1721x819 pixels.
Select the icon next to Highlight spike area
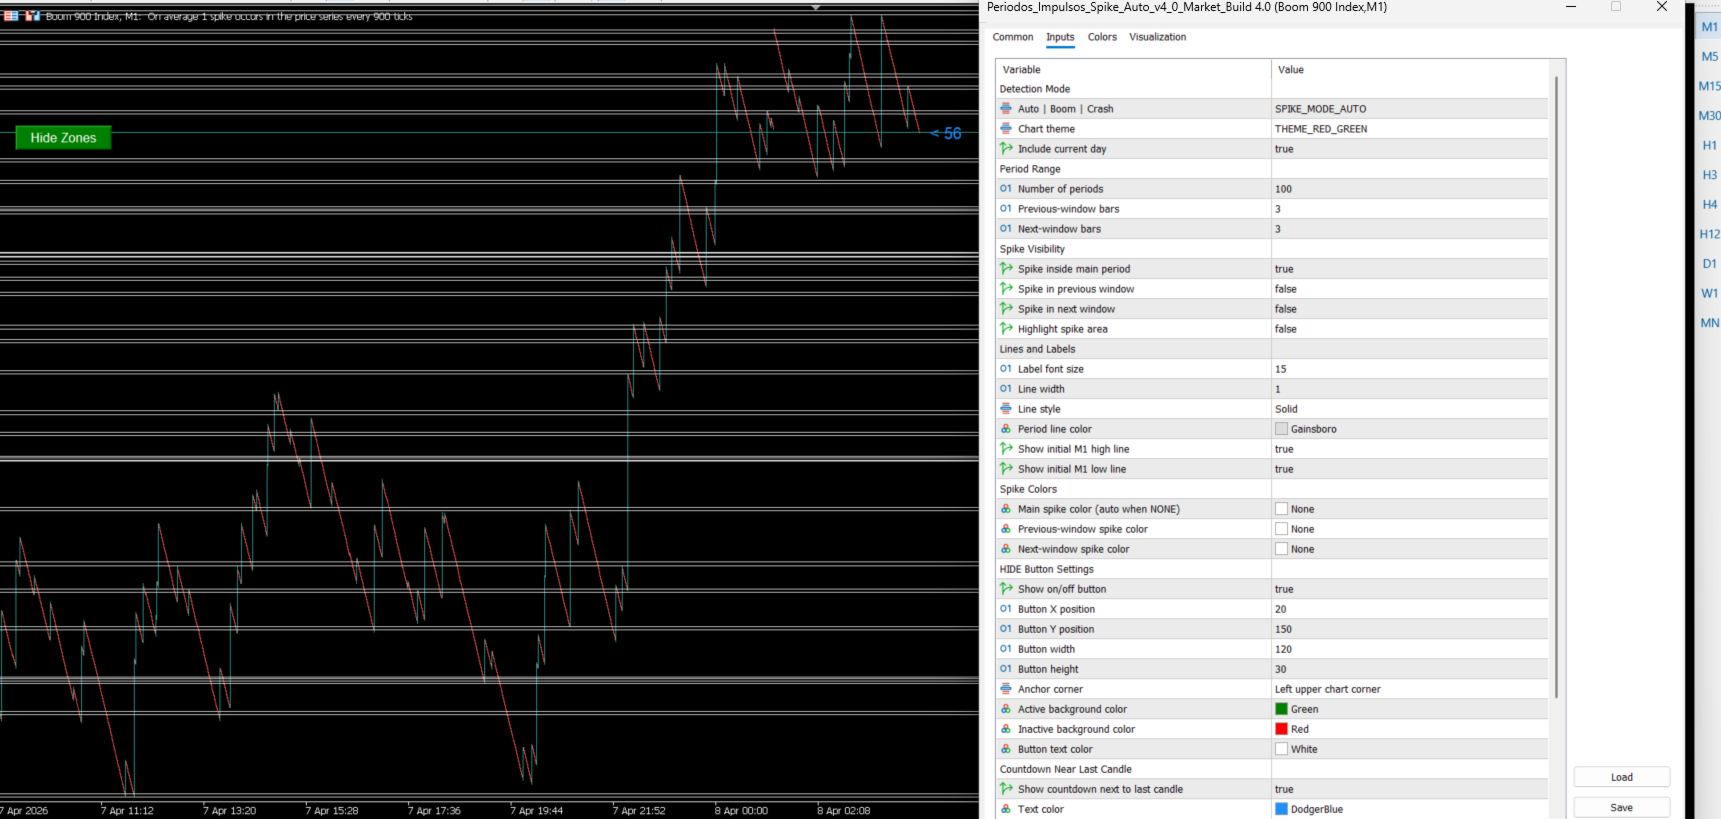tap(1006, 328)
